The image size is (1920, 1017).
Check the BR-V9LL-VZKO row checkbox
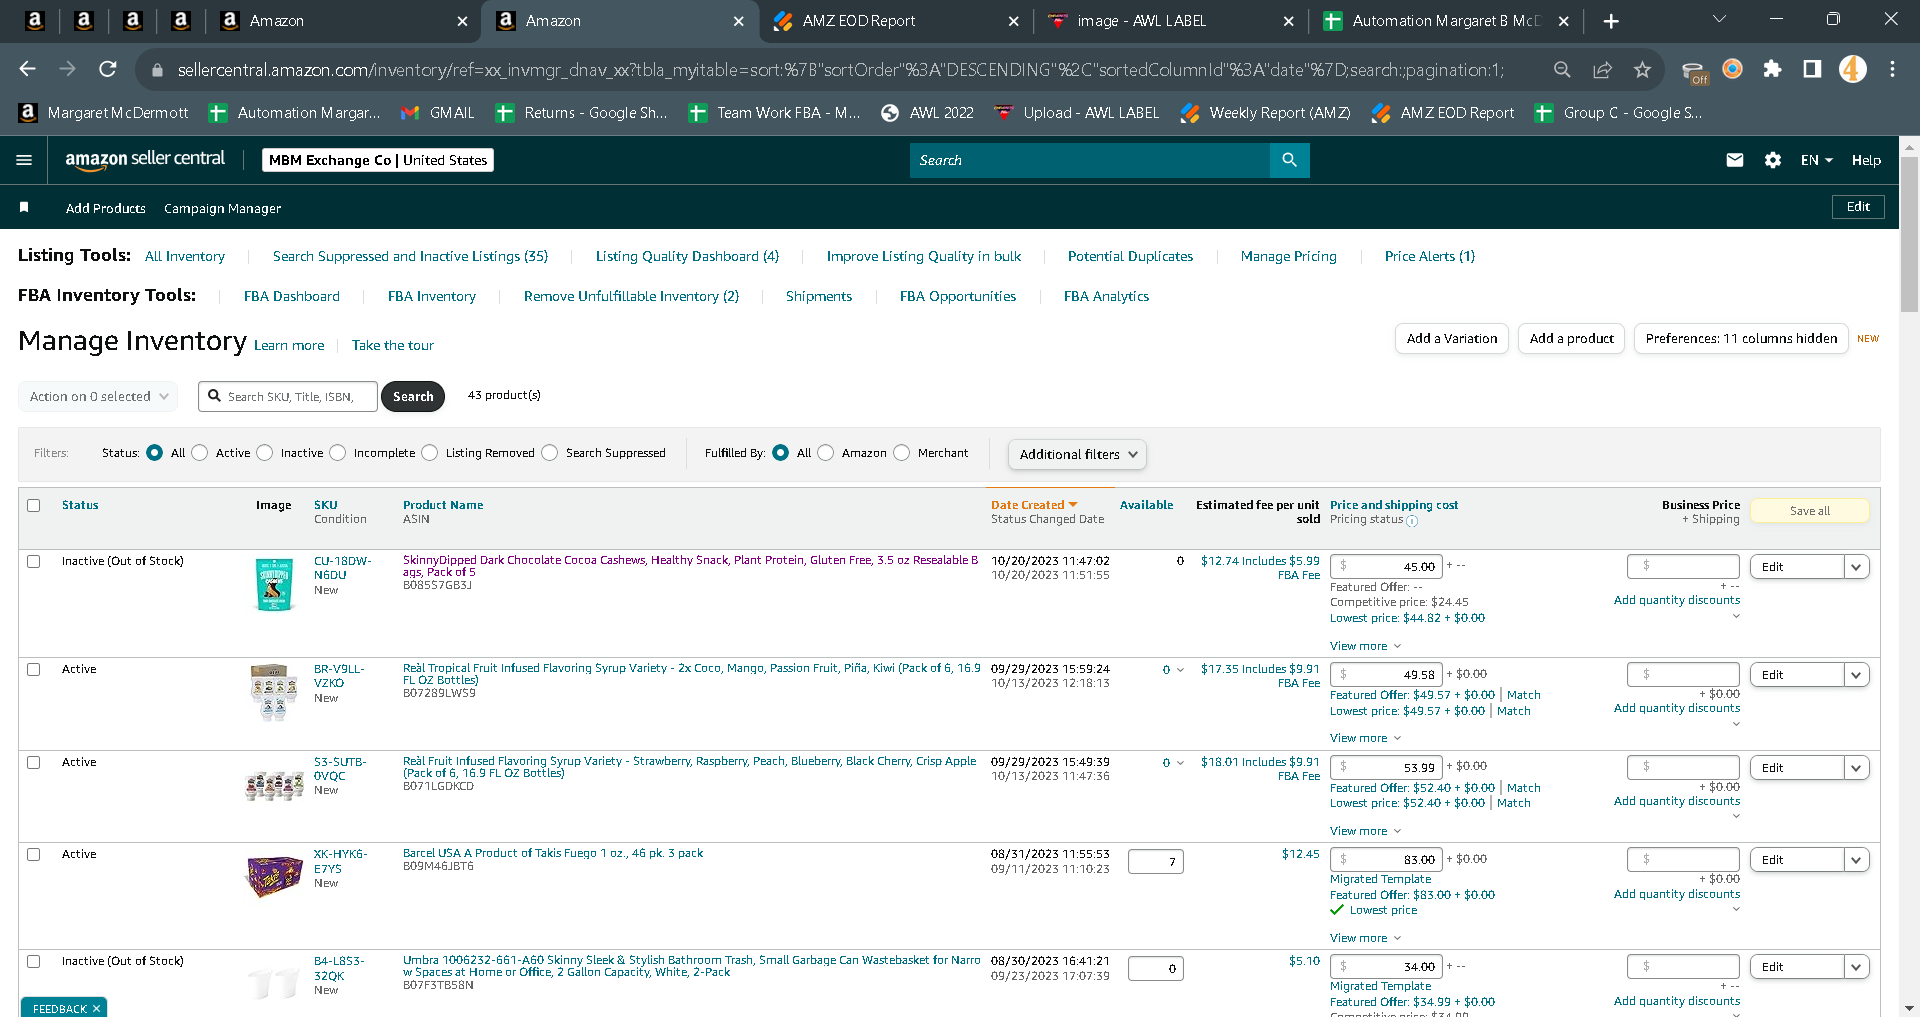pyautogui.click(x=34, y=670)
